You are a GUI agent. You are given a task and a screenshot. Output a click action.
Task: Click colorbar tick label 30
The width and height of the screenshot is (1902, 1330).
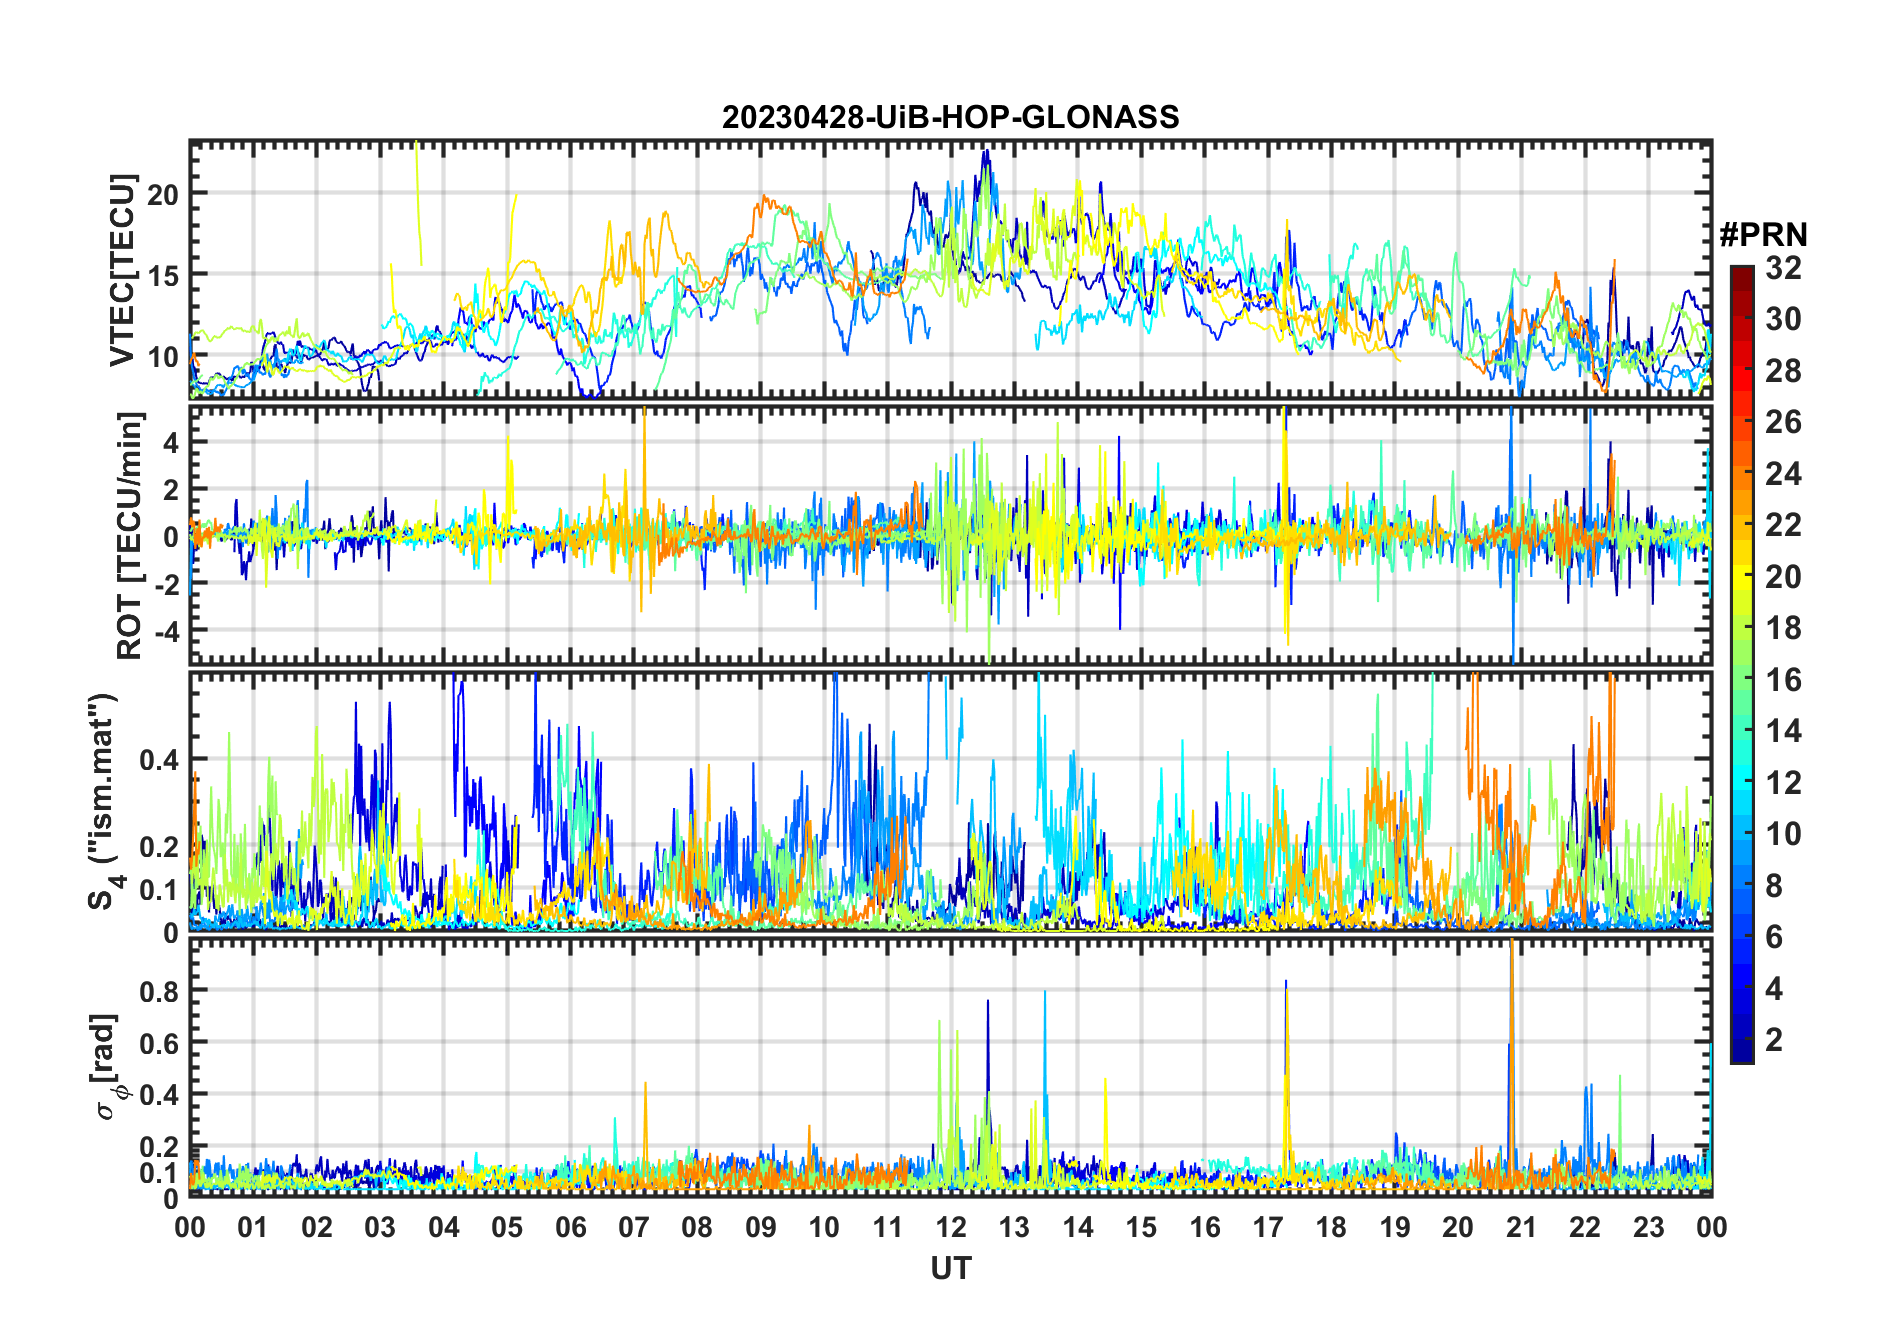[1782, 319]
